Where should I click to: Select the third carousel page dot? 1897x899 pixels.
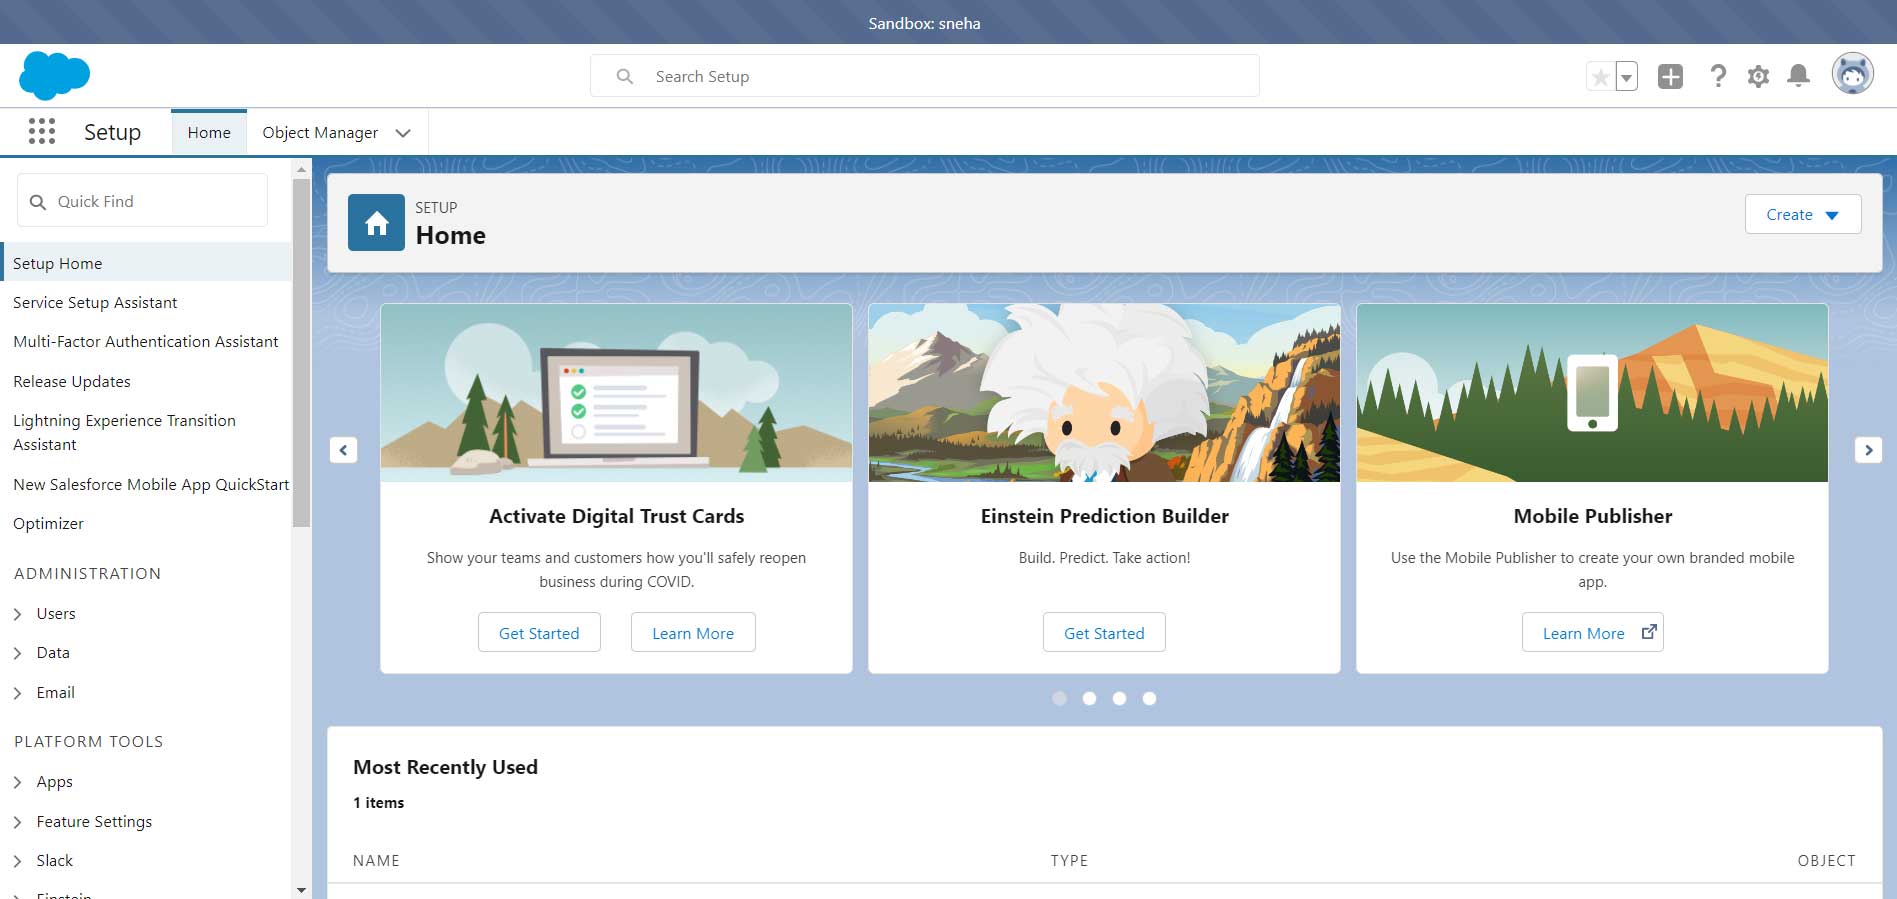pos(1119,698)
